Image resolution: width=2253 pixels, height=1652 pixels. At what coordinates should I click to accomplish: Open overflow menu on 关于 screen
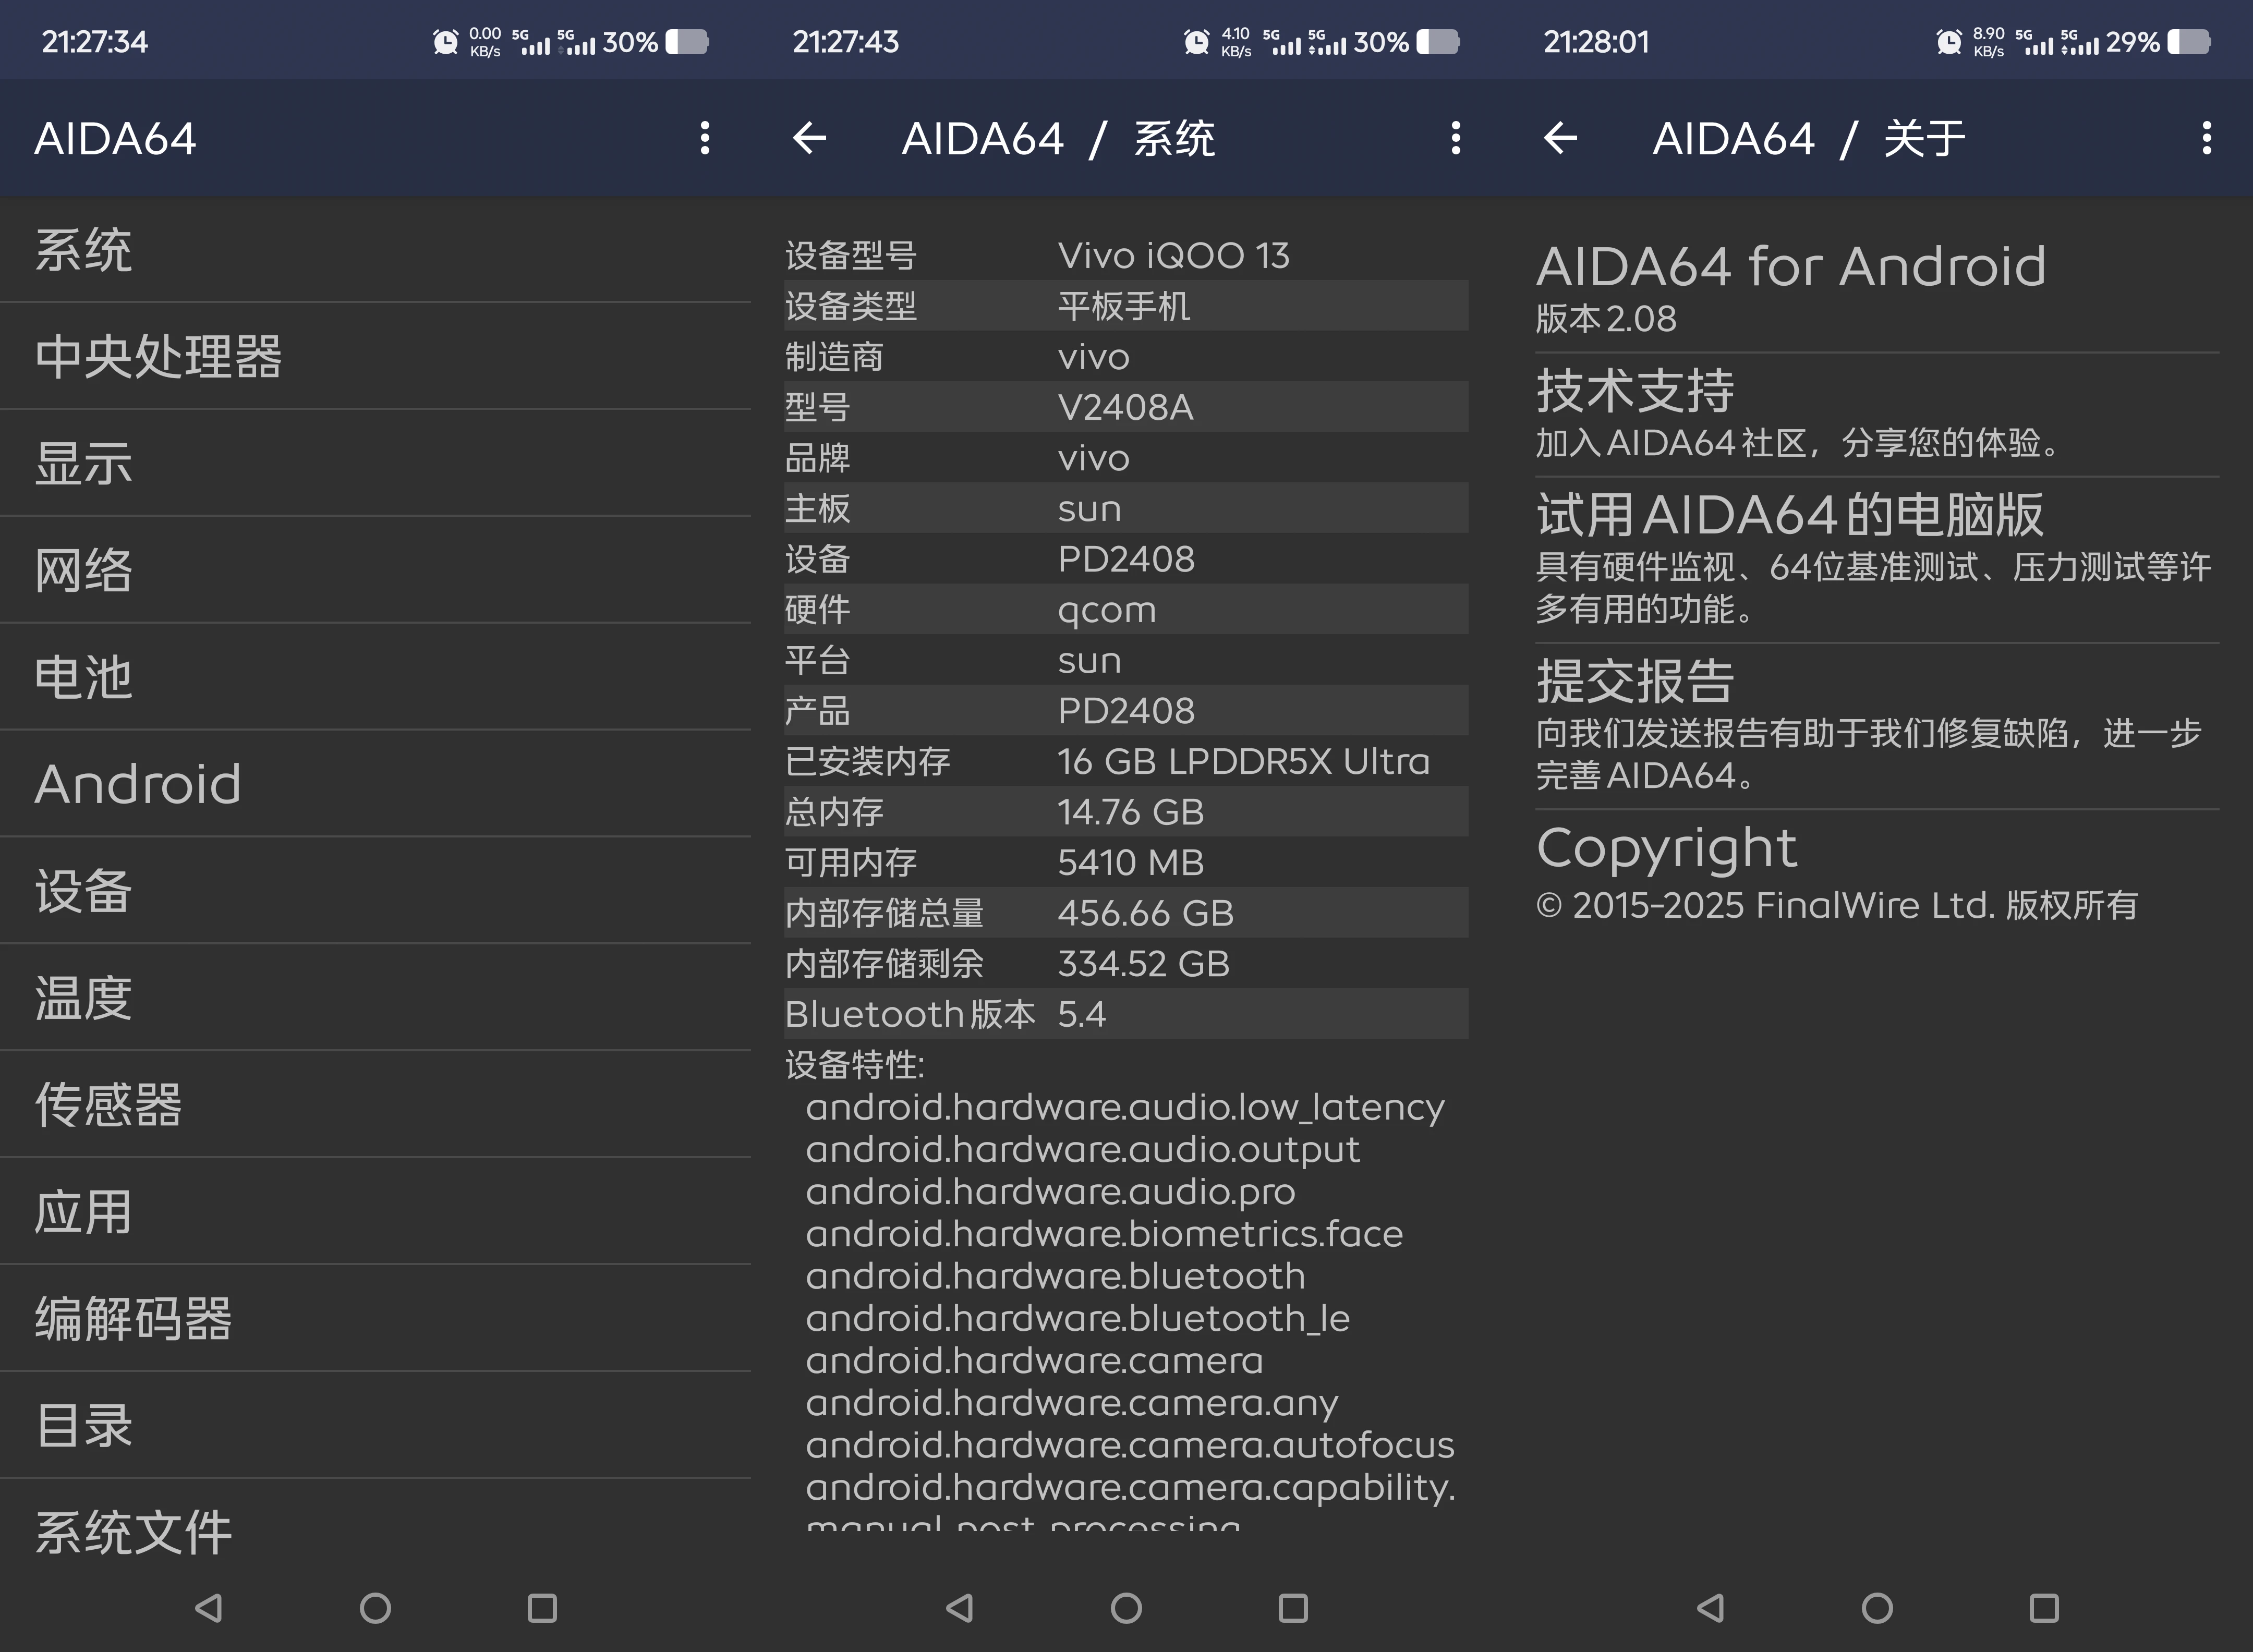tap(2207, 138)
